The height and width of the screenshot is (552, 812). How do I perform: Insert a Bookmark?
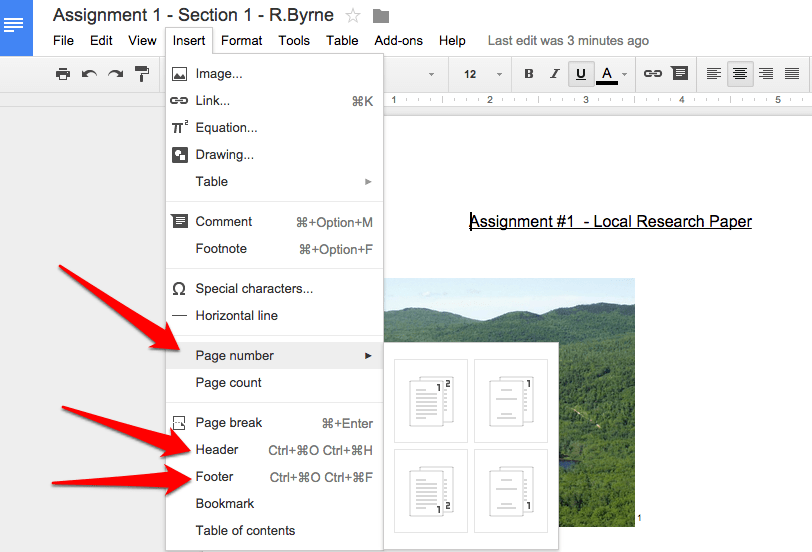(274, 503)
